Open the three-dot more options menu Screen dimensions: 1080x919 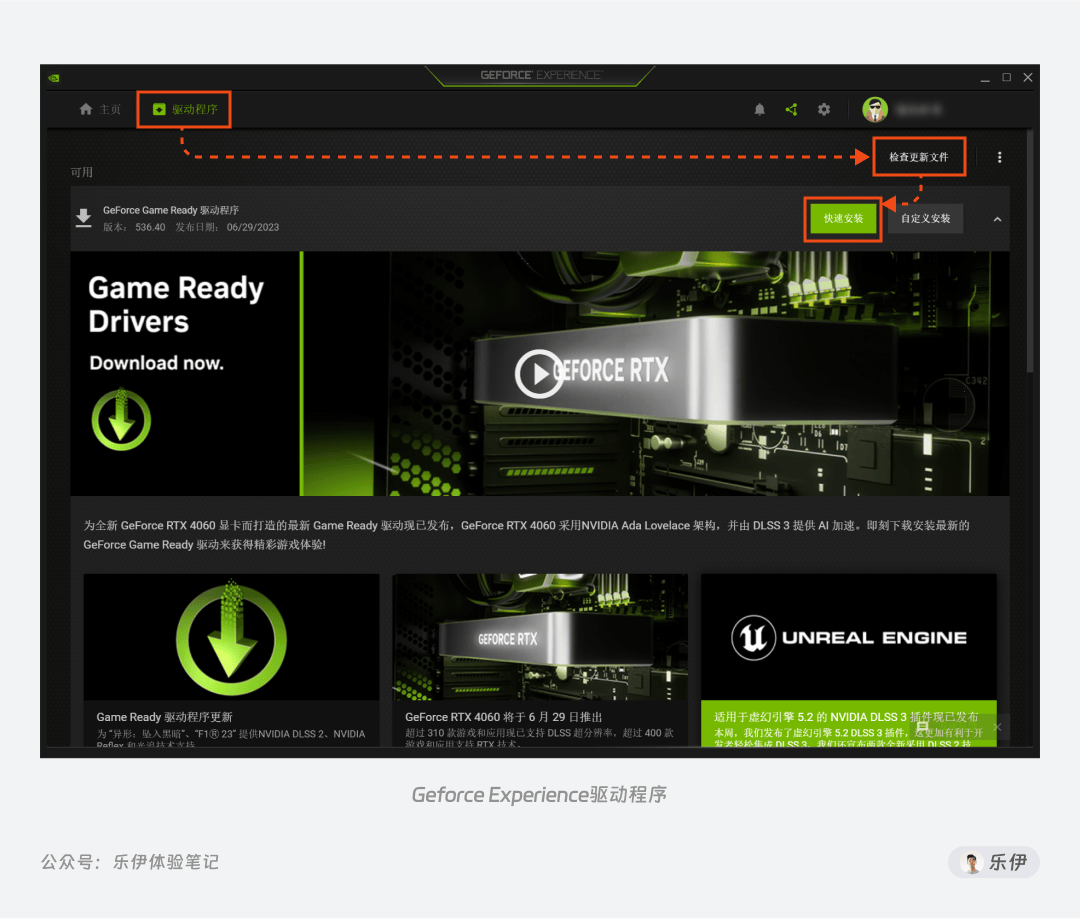pos(999,157)
